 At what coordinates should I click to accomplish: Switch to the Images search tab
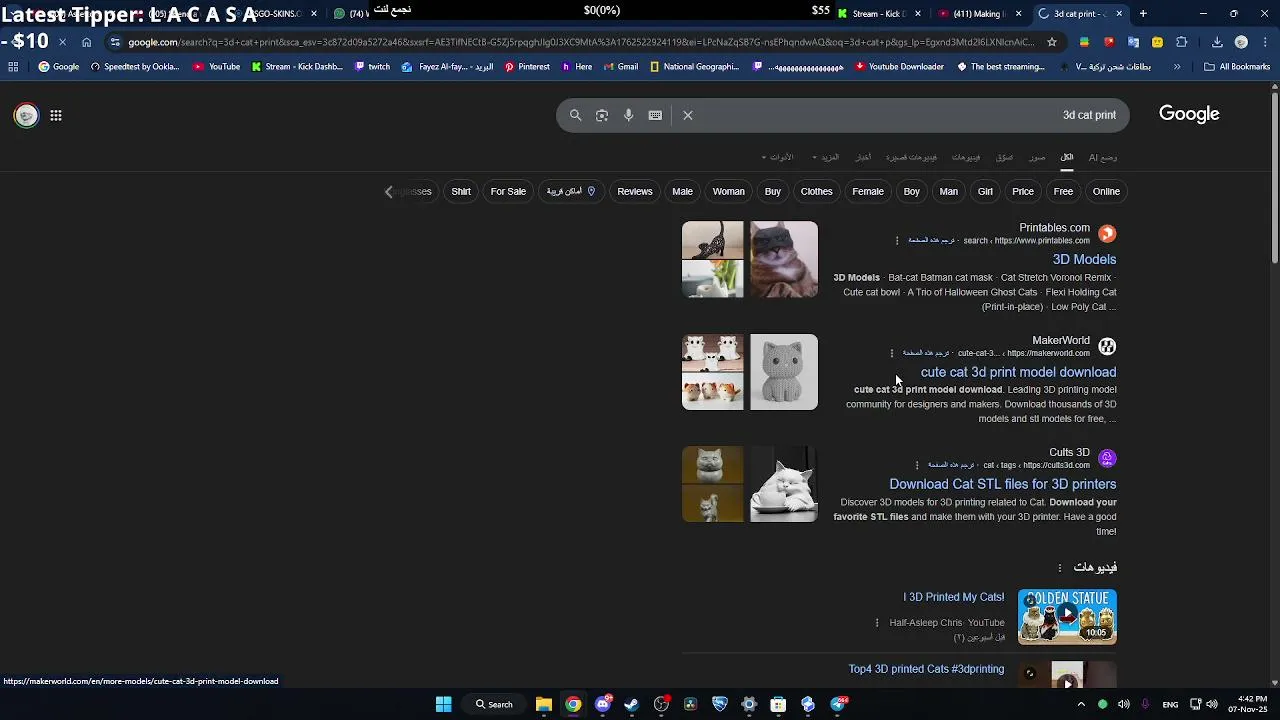(1037, 157)
